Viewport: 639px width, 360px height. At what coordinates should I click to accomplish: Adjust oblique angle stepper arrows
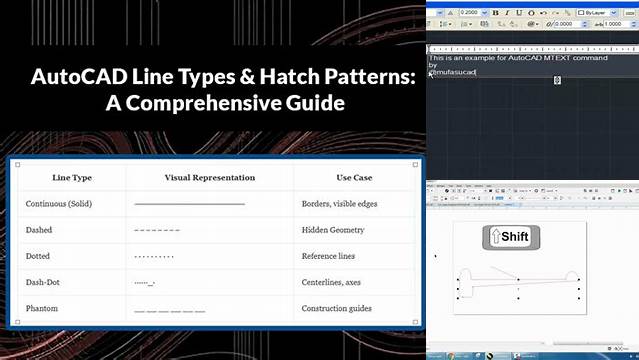pyautogui.click(x=585, y=24)
